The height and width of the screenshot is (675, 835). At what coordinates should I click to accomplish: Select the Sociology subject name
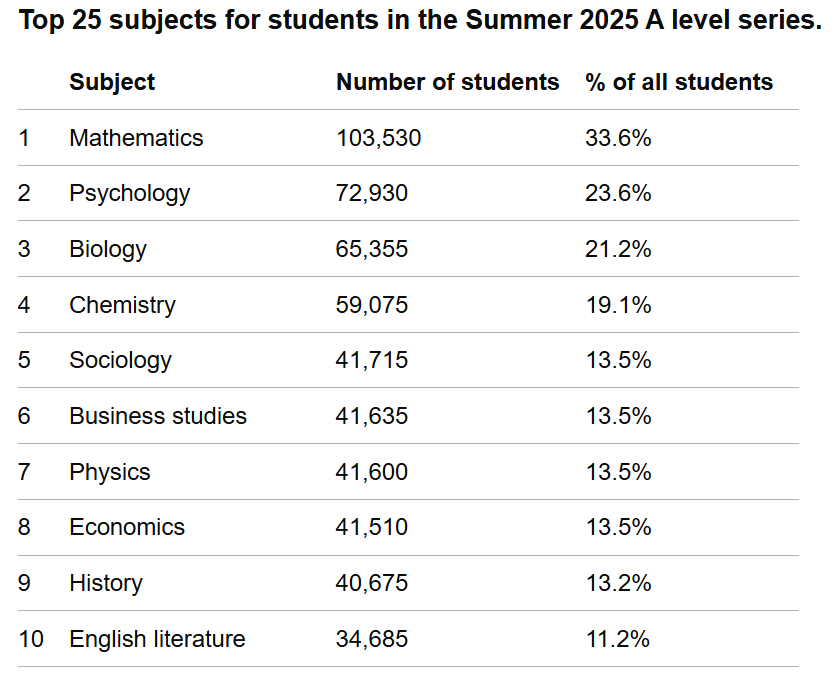coord(120,360)
